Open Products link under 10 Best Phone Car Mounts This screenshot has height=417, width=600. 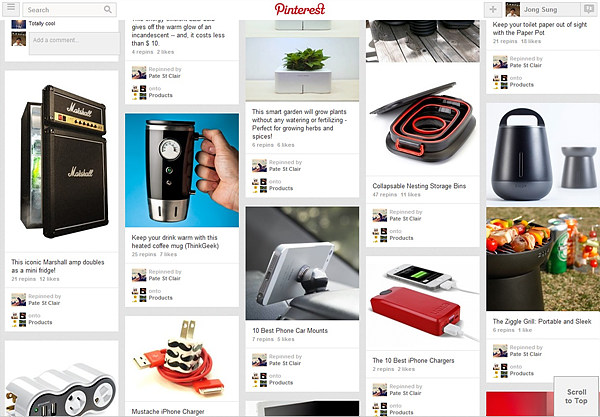tap(281, 382)
